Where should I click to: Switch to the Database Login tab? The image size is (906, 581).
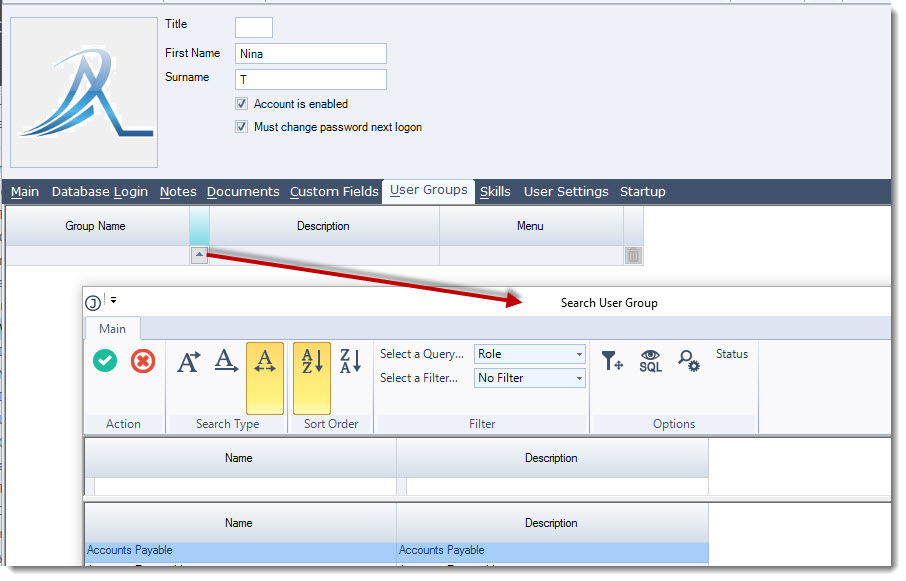[100, 192]
